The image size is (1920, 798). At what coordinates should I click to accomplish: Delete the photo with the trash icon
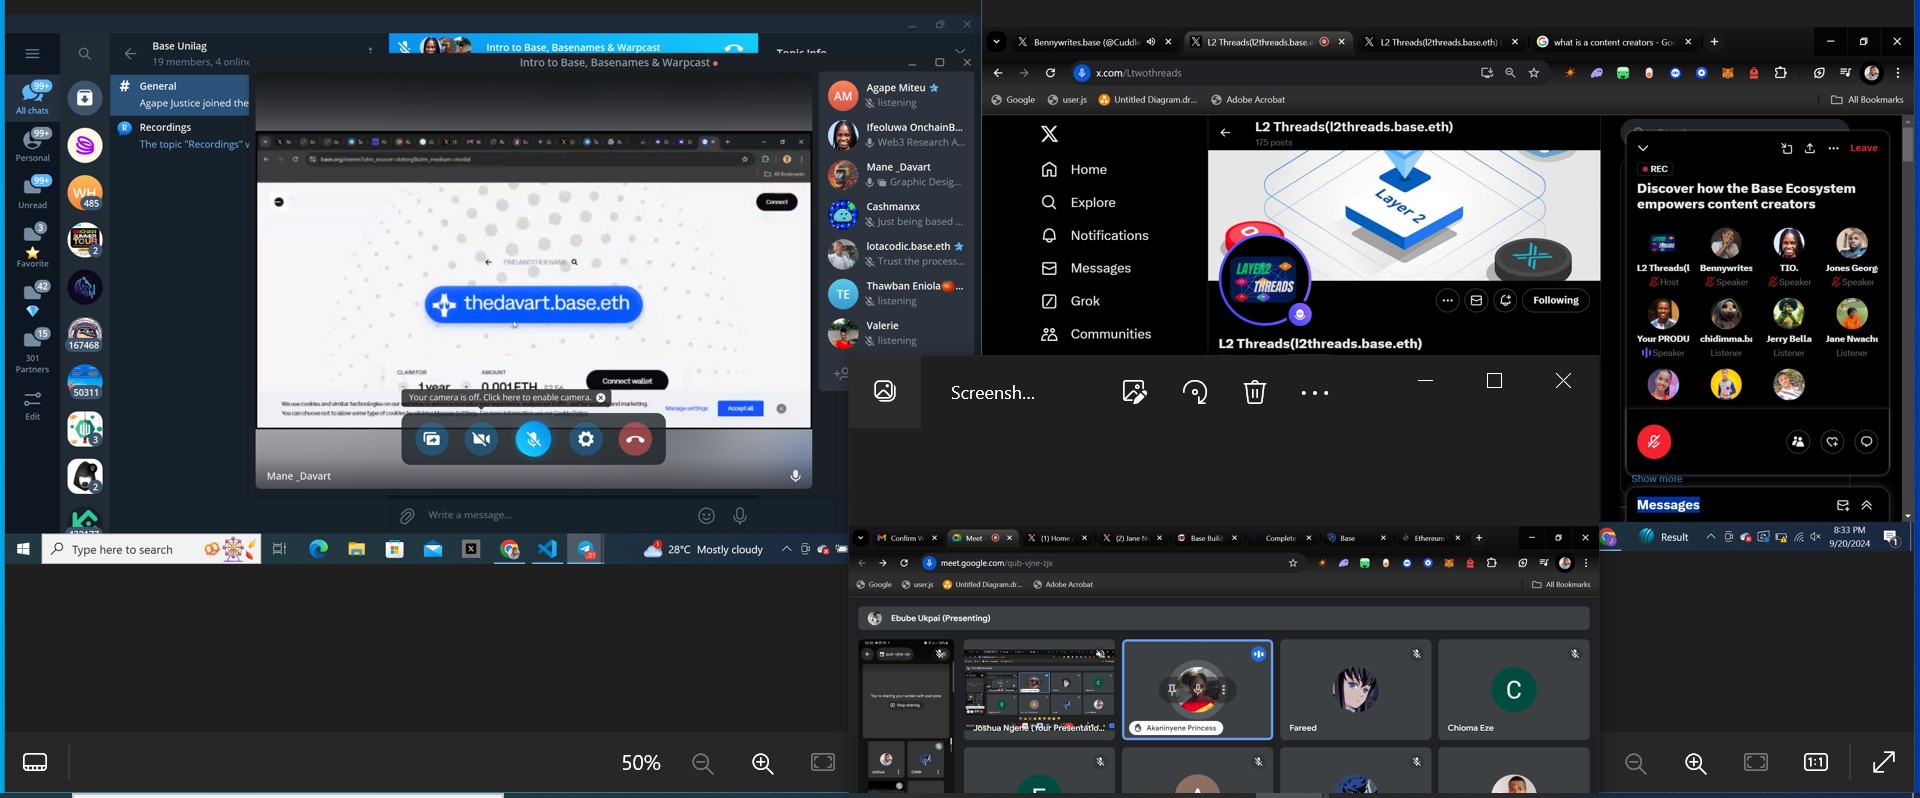(x=1255, y=392)
